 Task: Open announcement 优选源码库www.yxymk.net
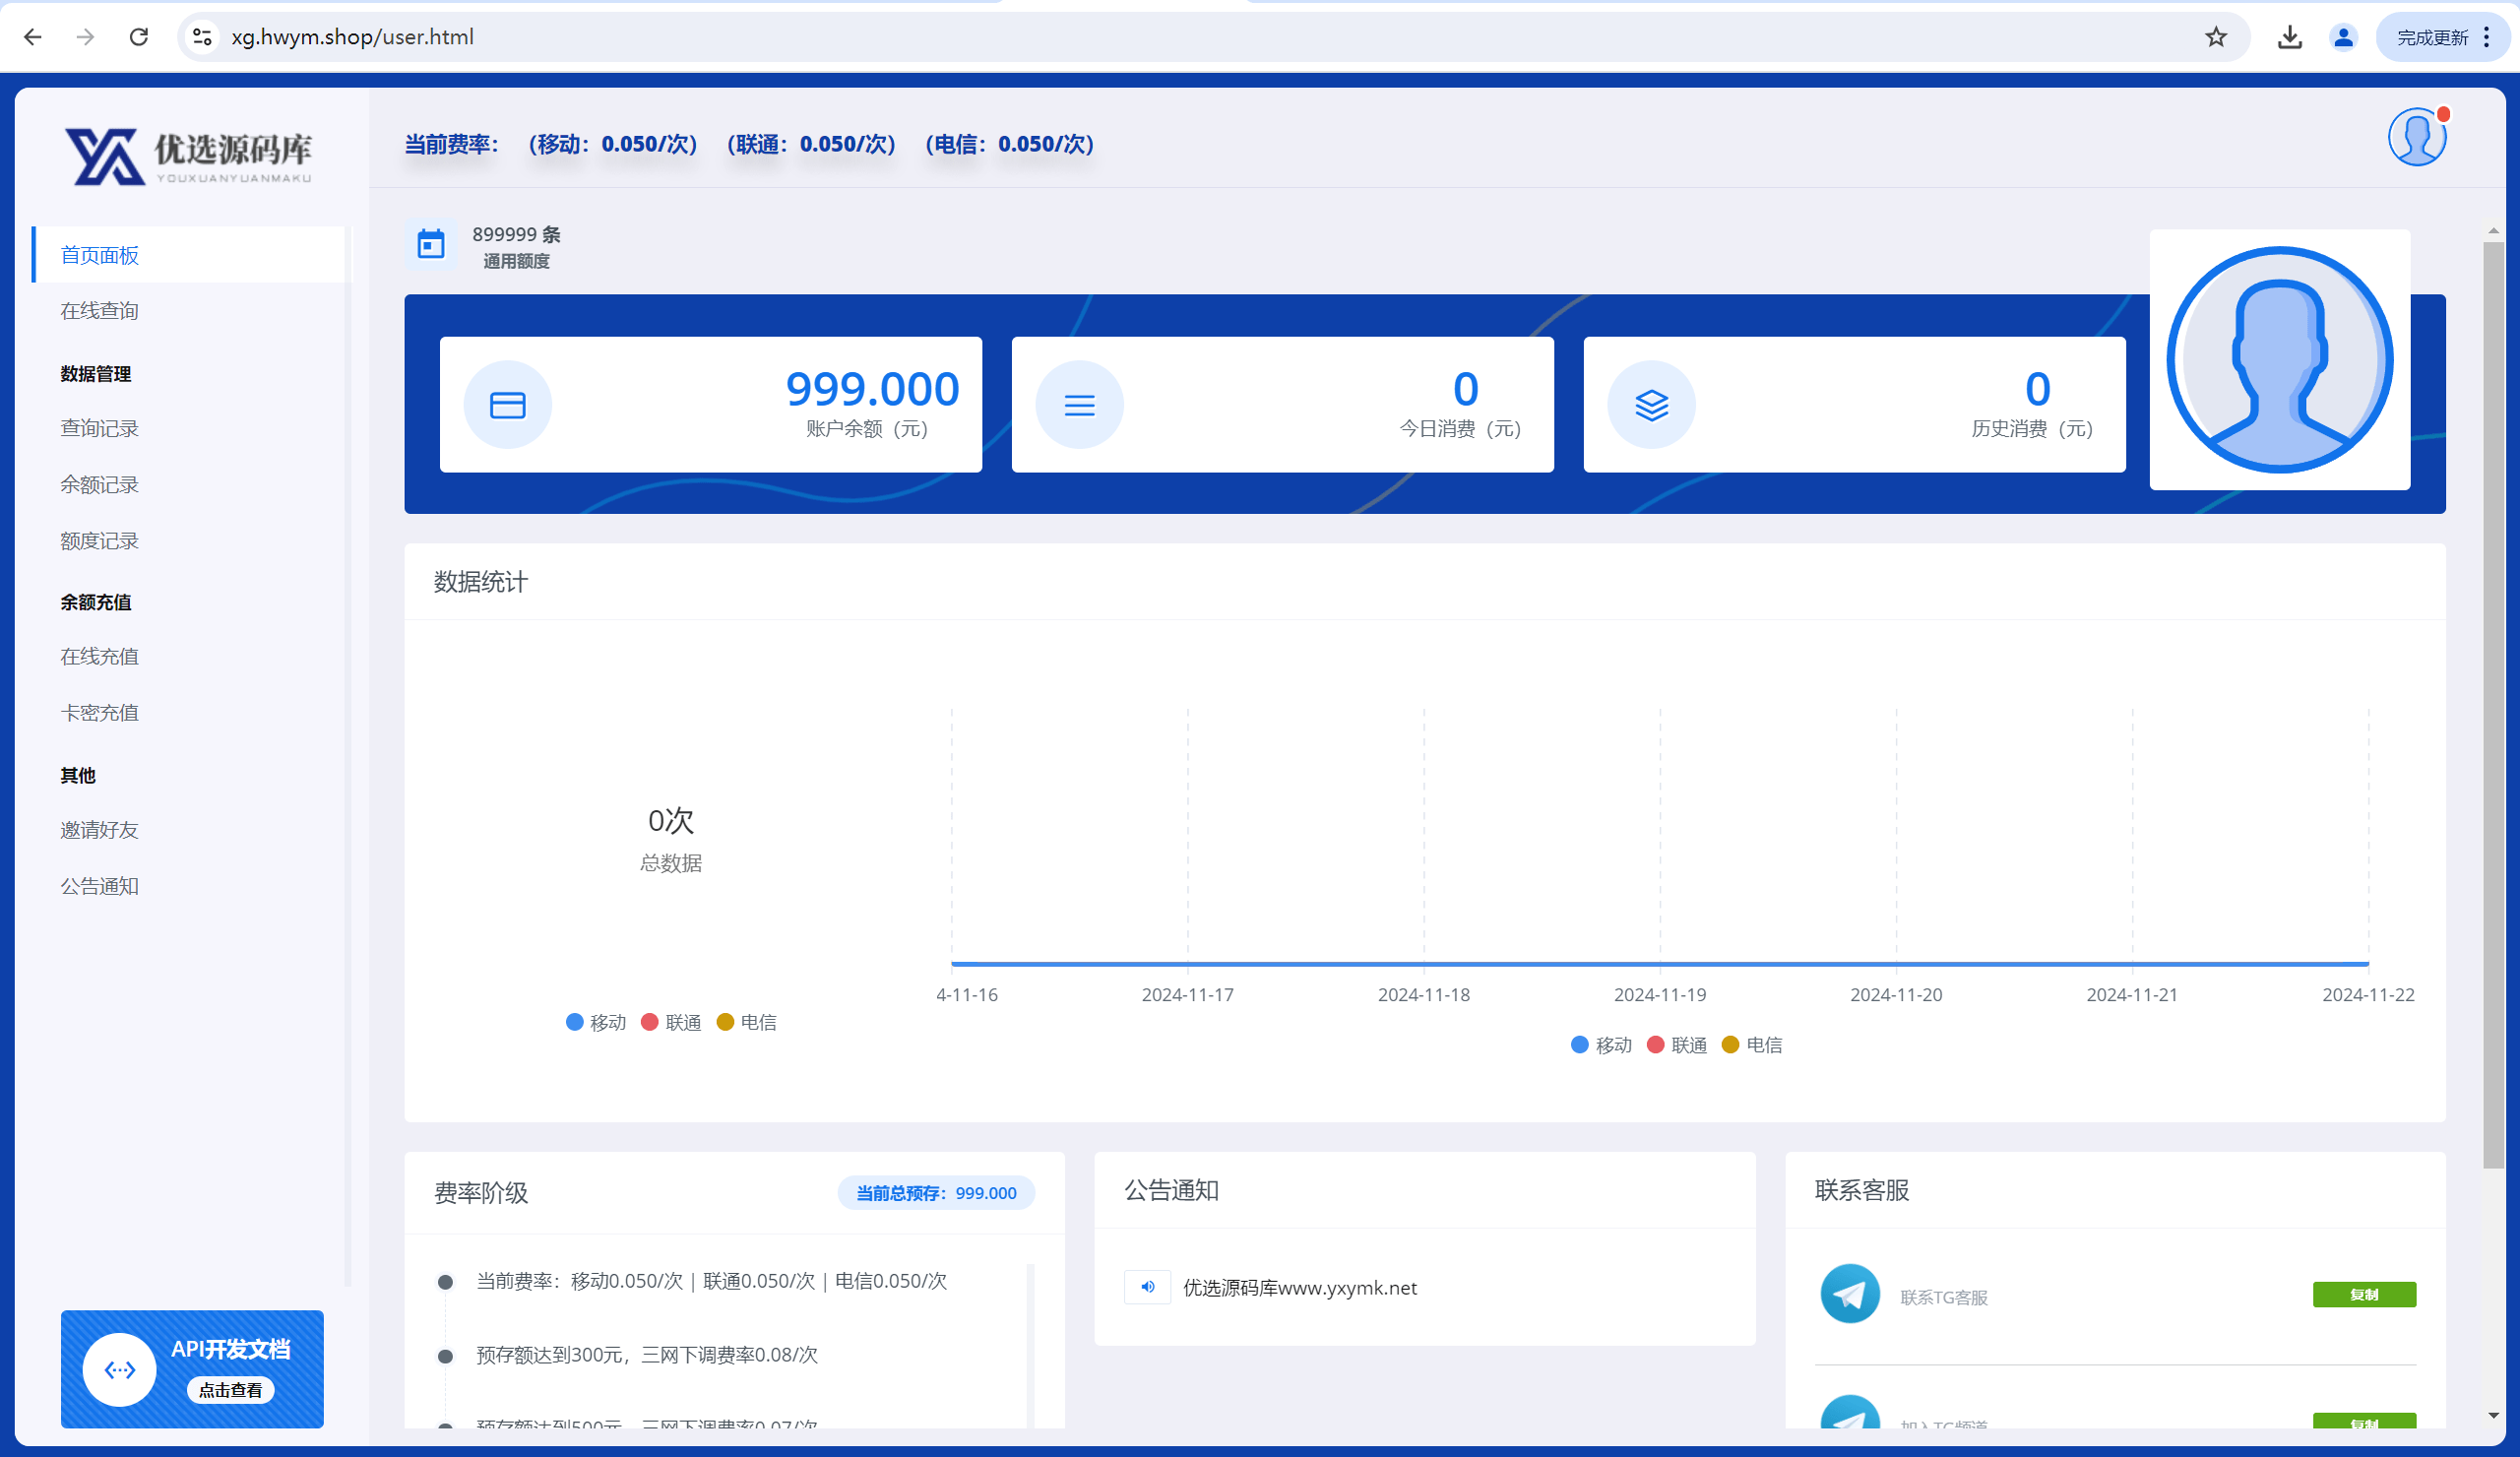pyautogui.click(x=1300, y=1287)
